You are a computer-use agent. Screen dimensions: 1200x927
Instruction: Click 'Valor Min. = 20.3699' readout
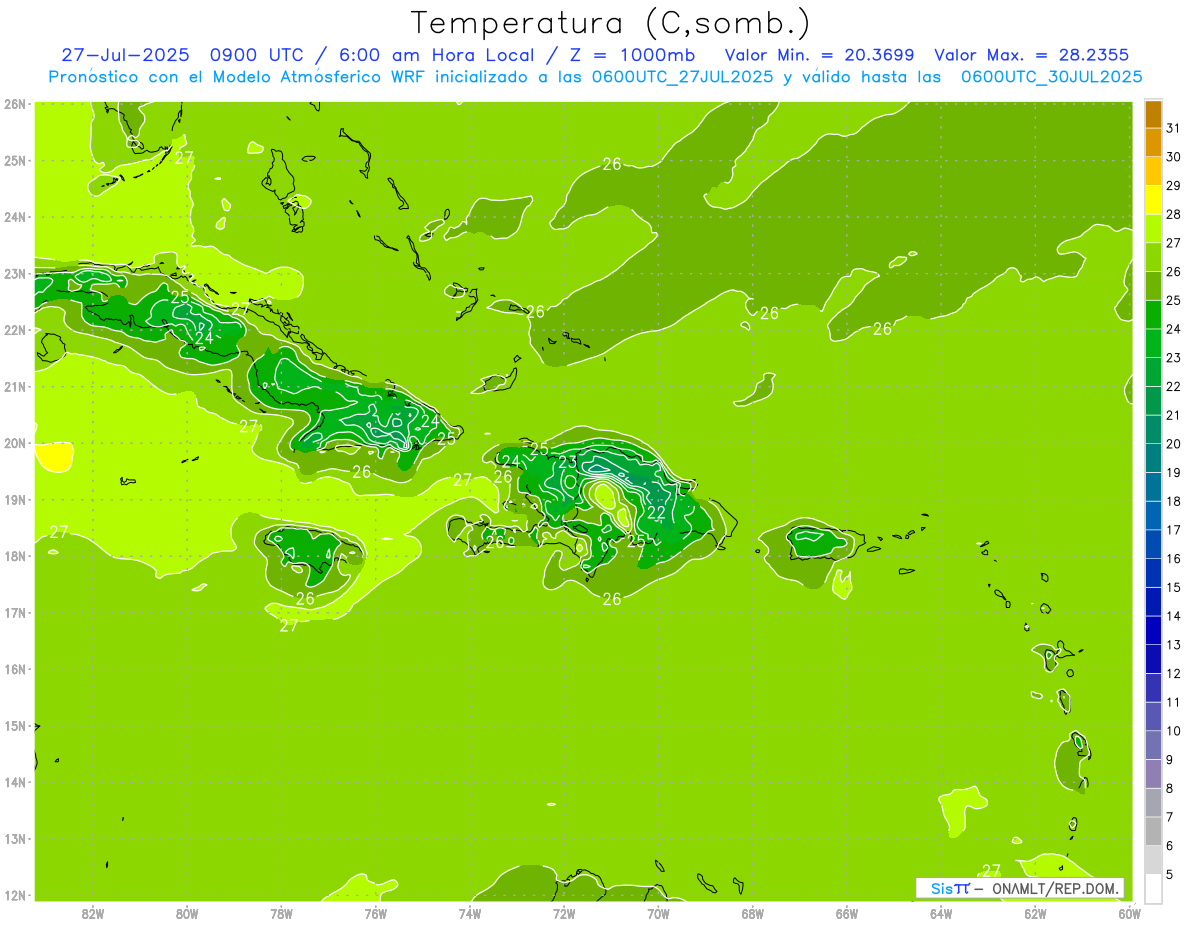(x=820, y=54)
